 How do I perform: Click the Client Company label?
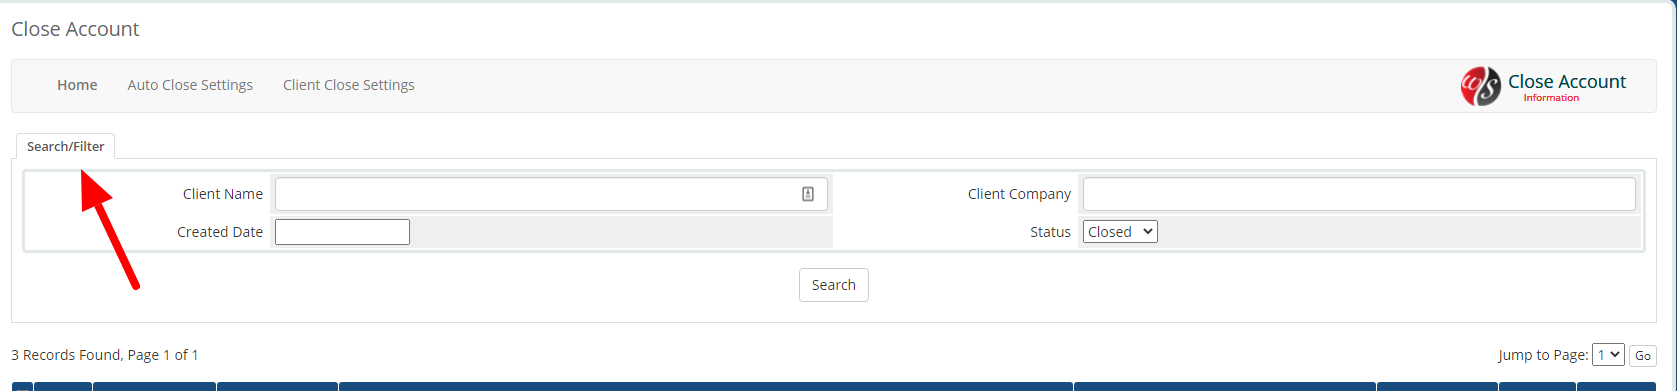1019,194
